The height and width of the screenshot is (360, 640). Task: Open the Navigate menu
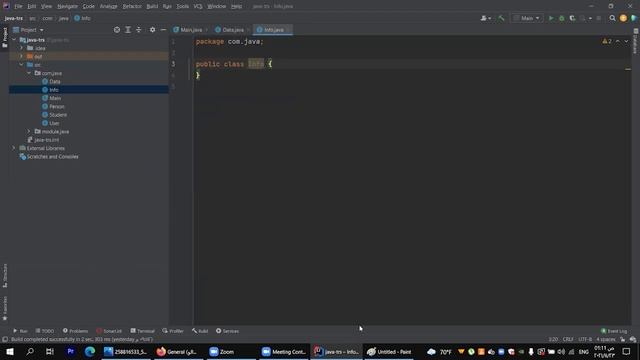tap(67, 7)
